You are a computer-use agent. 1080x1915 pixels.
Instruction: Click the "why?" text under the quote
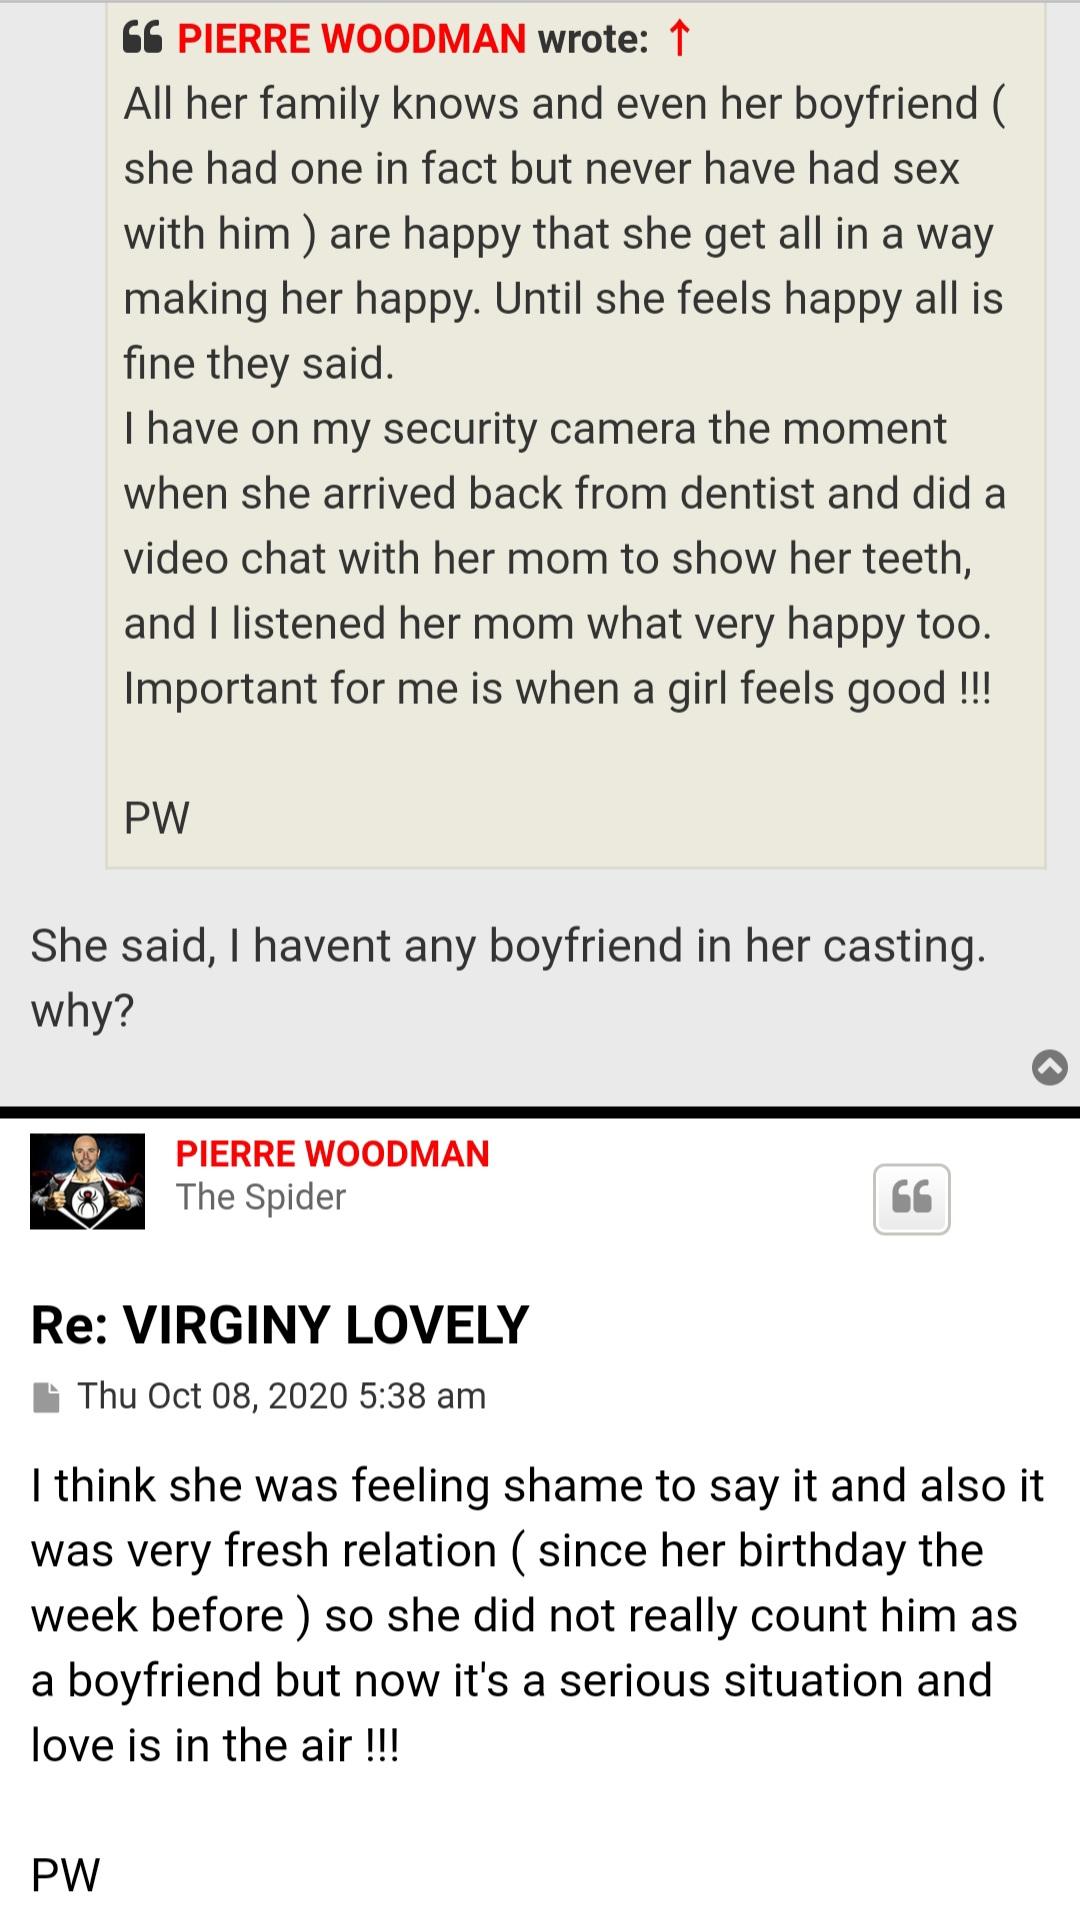(83, 1011)
